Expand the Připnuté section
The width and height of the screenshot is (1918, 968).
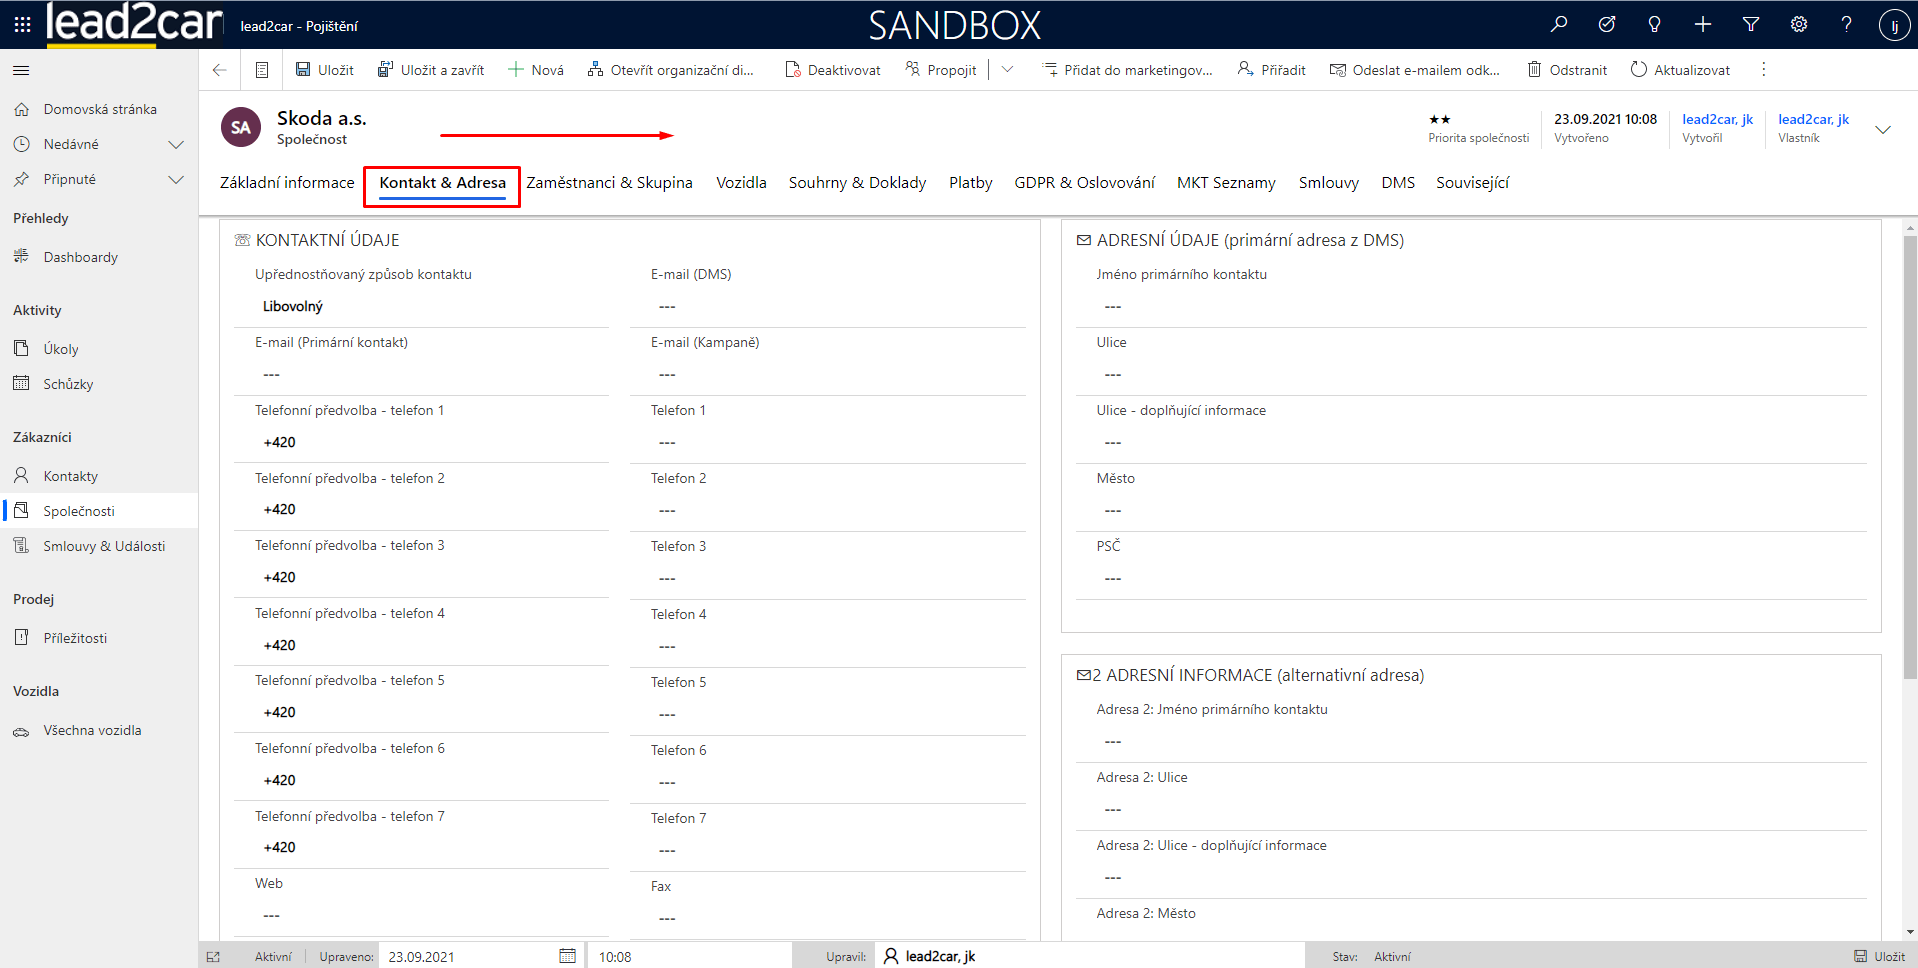[176, 179]
